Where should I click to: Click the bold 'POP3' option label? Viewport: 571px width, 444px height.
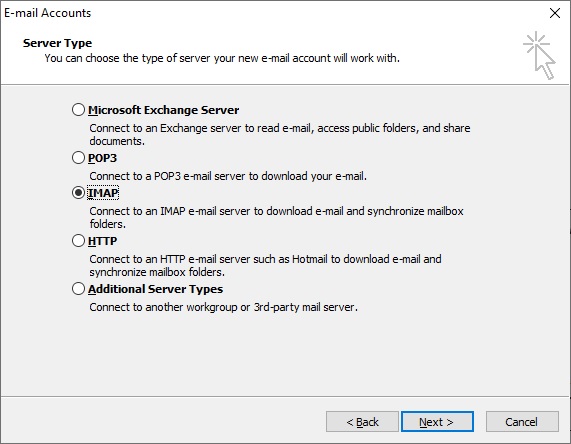point(102,158)
